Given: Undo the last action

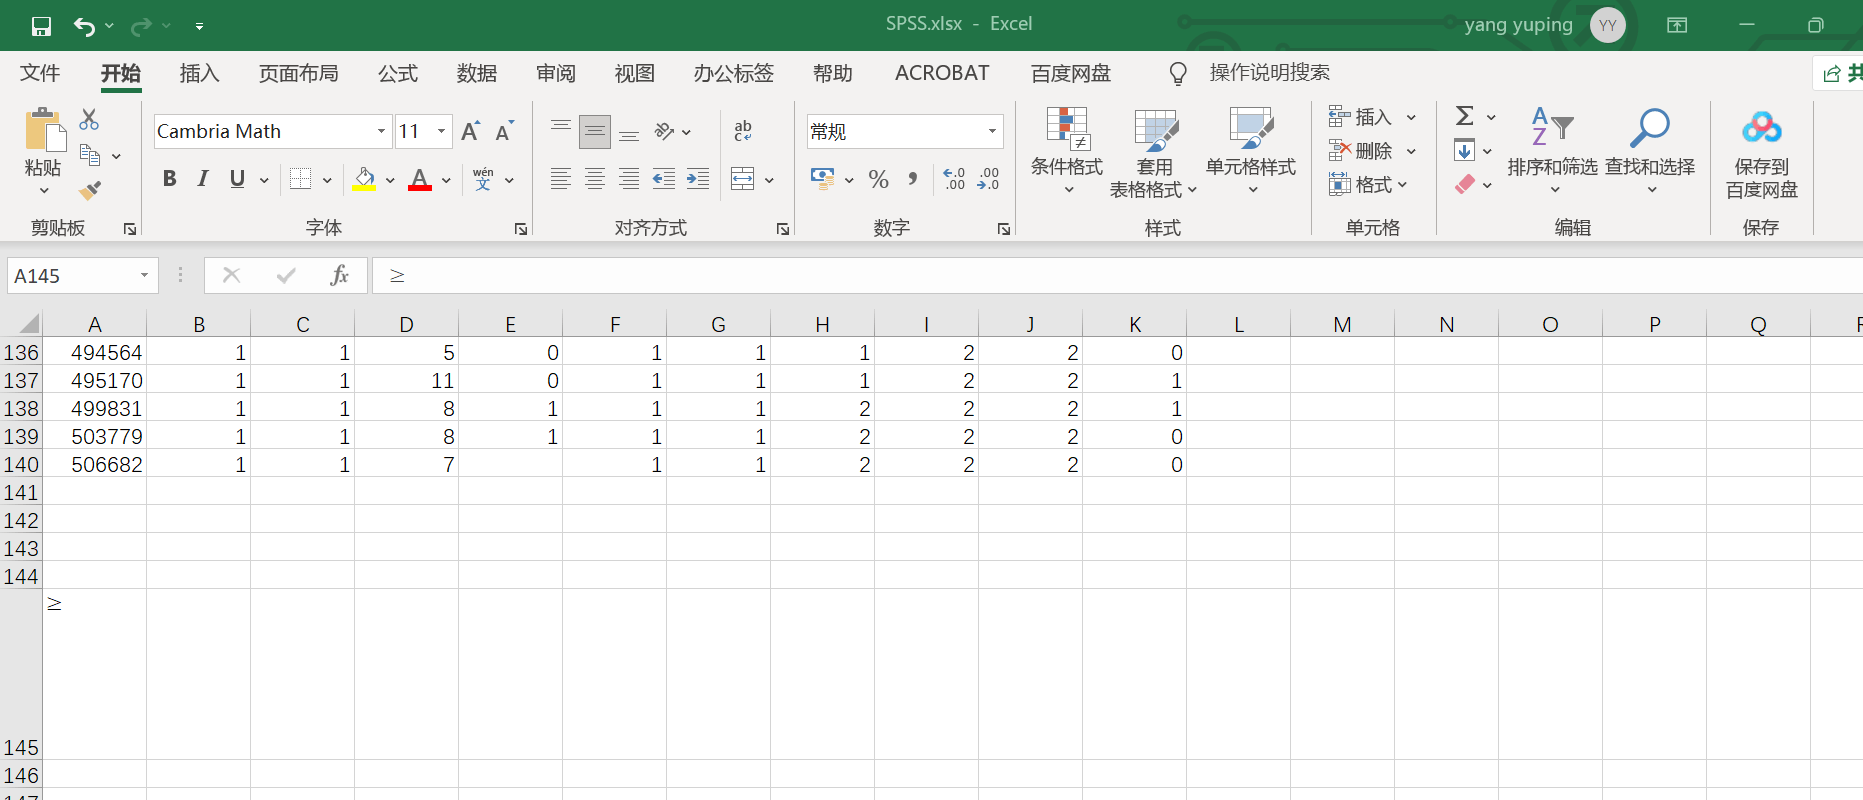Looking at the screenshot, I should [x=84, y=26].
